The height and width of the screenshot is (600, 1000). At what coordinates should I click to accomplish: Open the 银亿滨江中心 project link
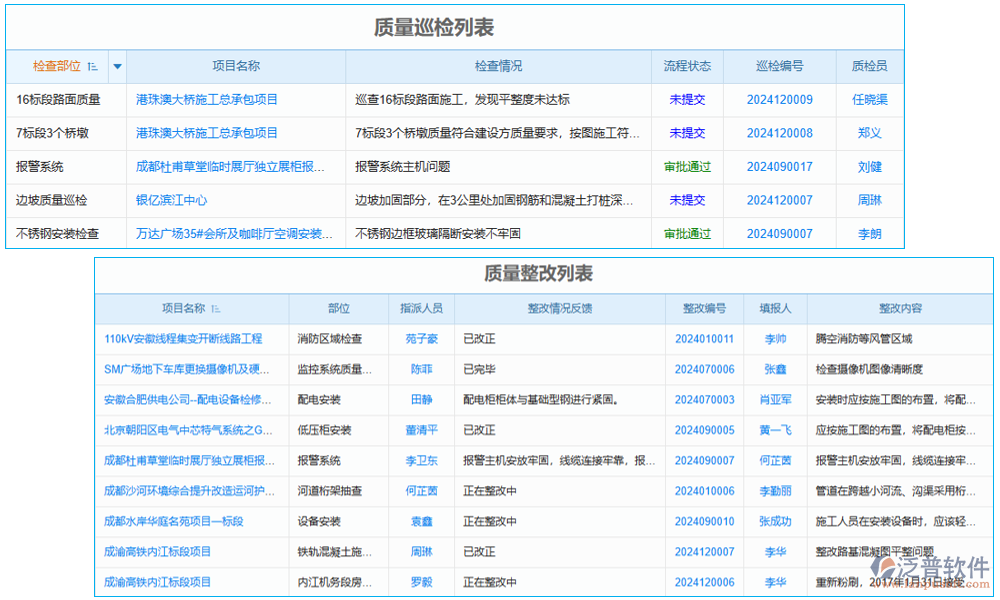(x=172, y=200)
